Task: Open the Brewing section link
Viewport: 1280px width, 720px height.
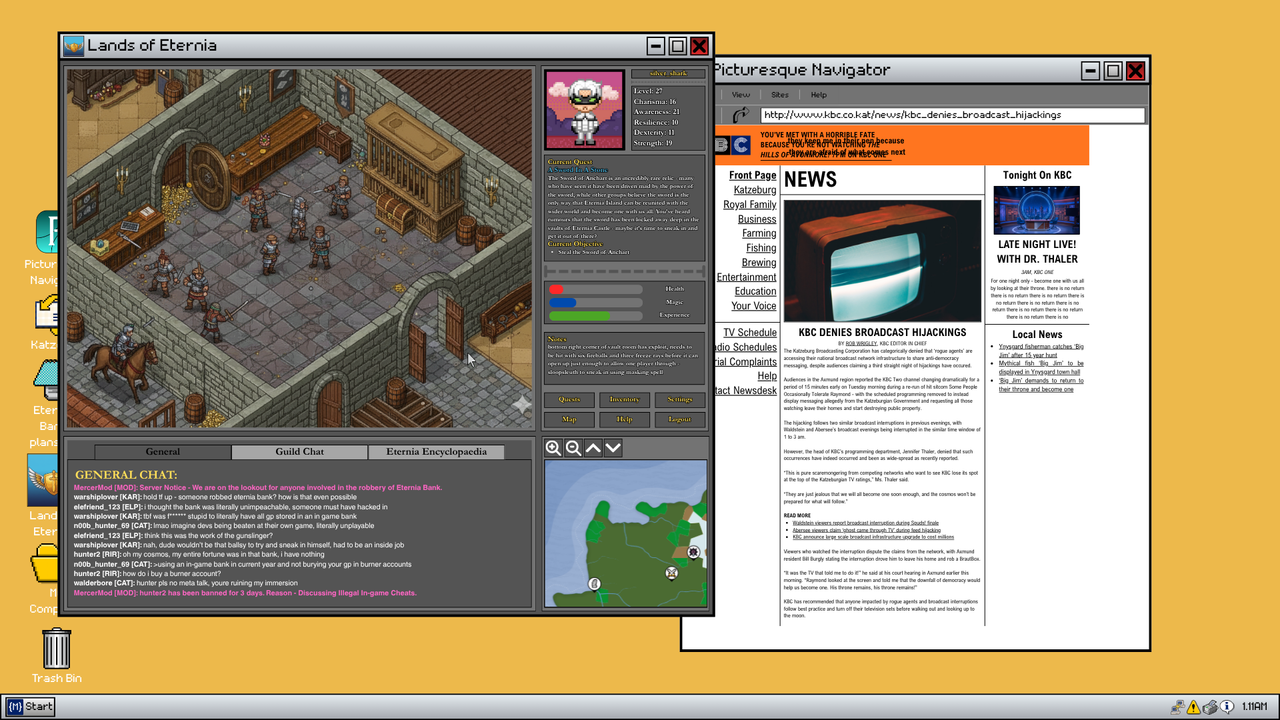Action: pos(759,263)
